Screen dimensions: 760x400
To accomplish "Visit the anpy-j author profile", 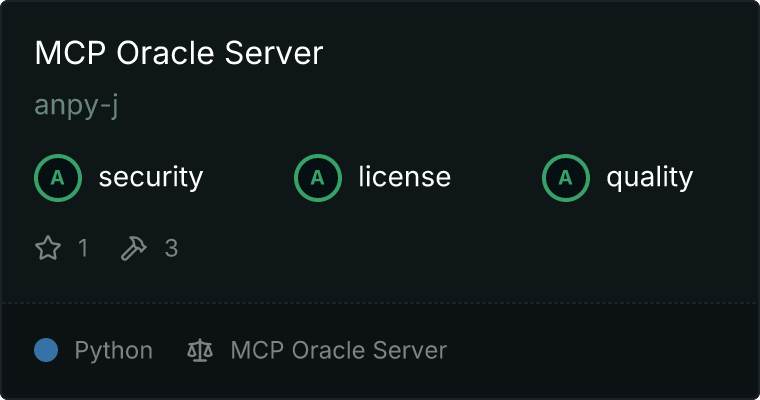I will click(x=77, y=105).
